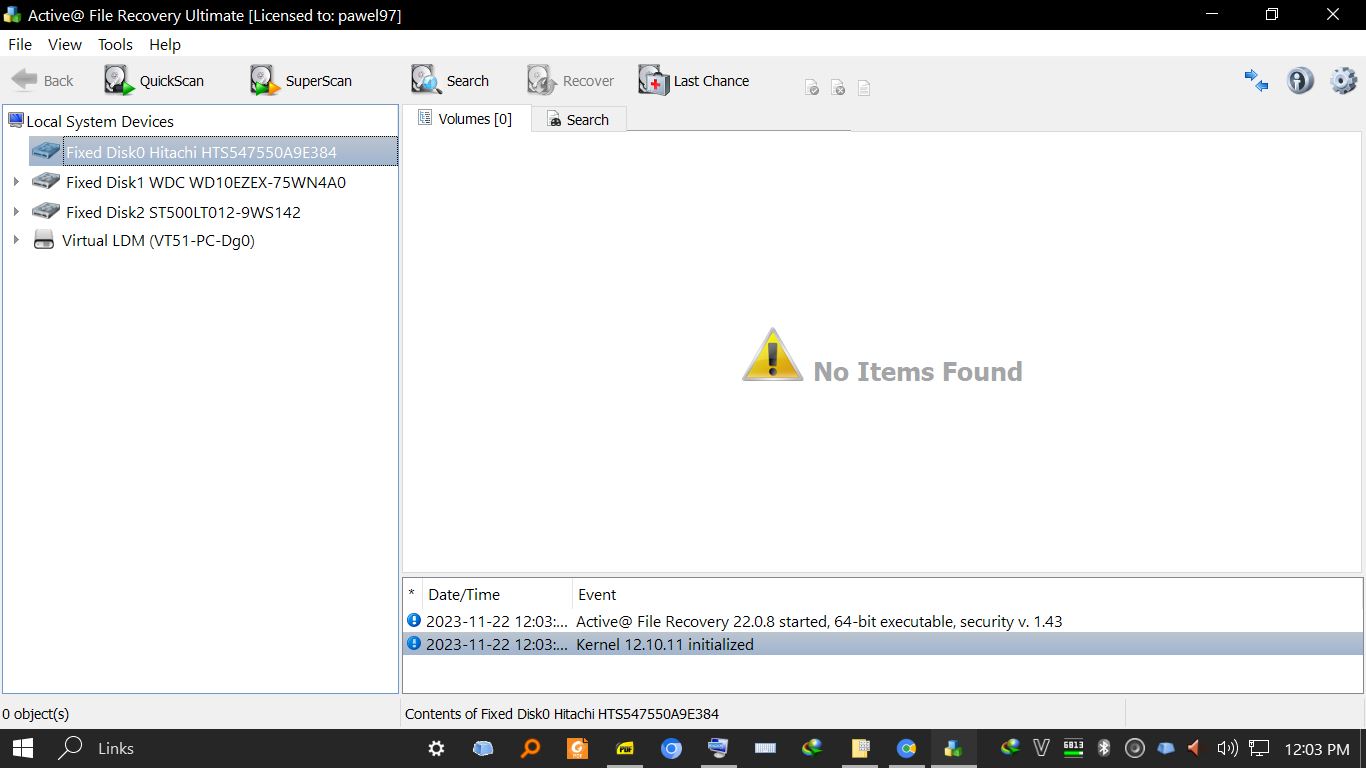Launch SuperScan from the toolbar
The height and width of the screenshot is (768, 1366).
[x=301, y=81]
